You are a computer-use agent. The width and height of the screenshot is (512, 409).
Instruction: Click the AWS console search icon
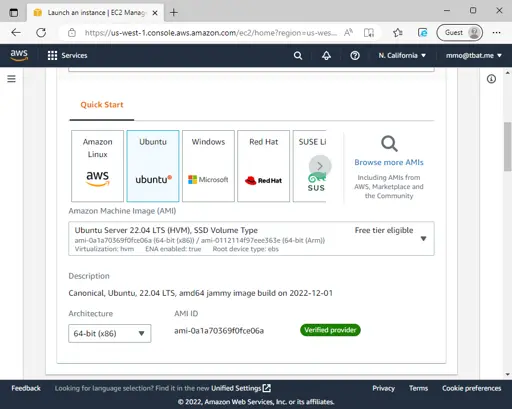(x=298, y=56)
